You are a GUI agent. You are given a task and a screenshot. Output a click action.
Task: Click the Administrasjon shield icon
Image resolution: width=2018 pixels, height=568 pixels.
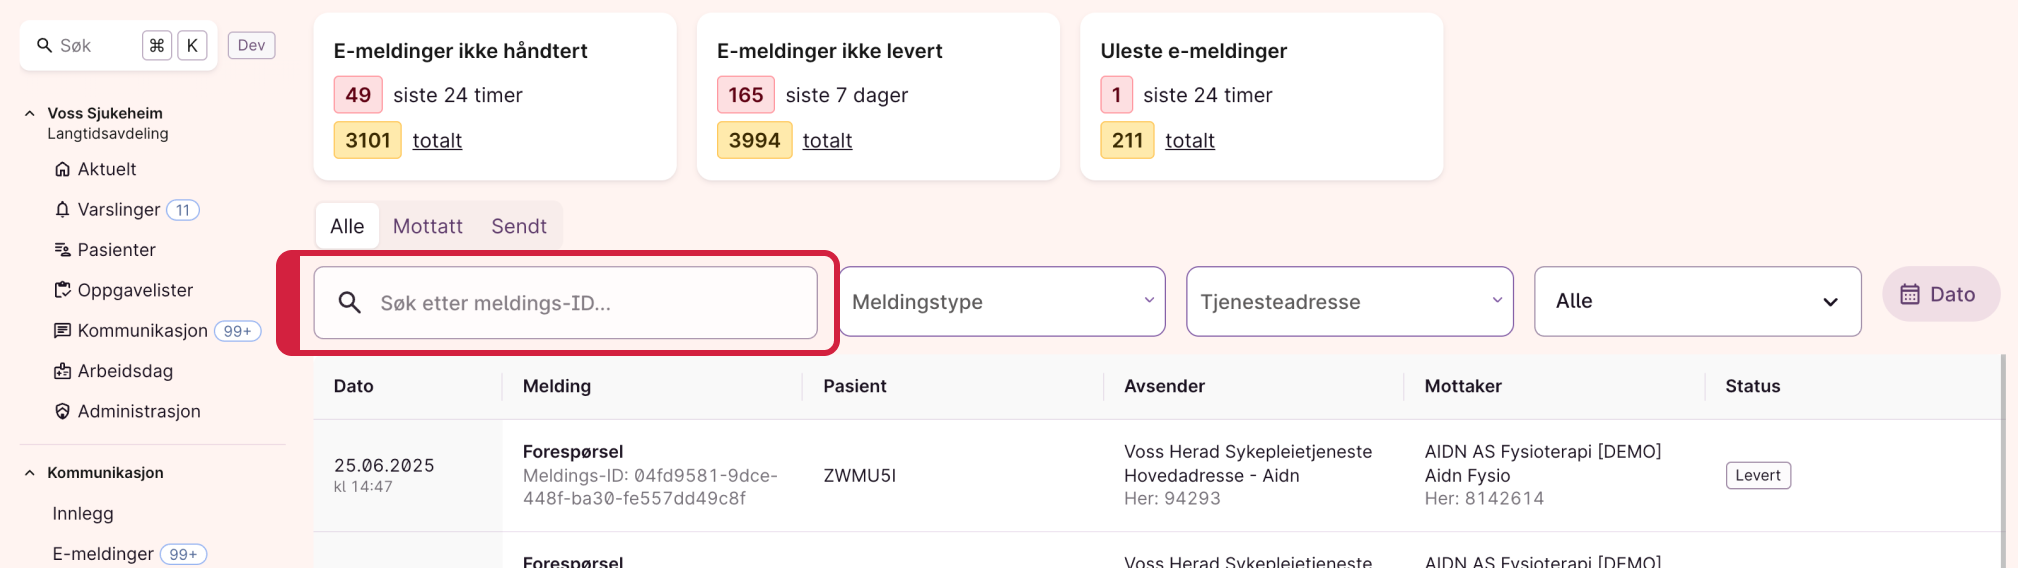[62, 411]
